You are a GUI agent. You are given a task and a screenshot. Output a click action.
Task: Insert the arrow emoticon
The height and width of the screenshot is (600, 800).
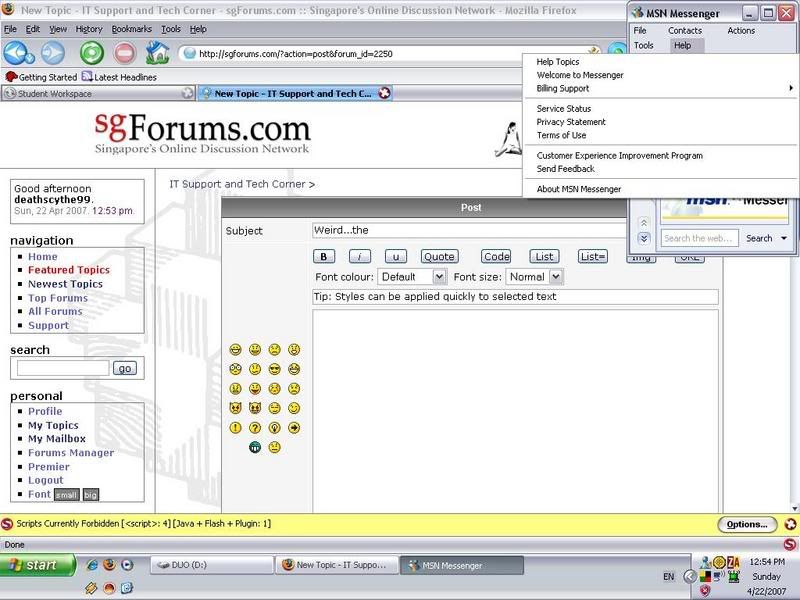(x=294, y=427)
